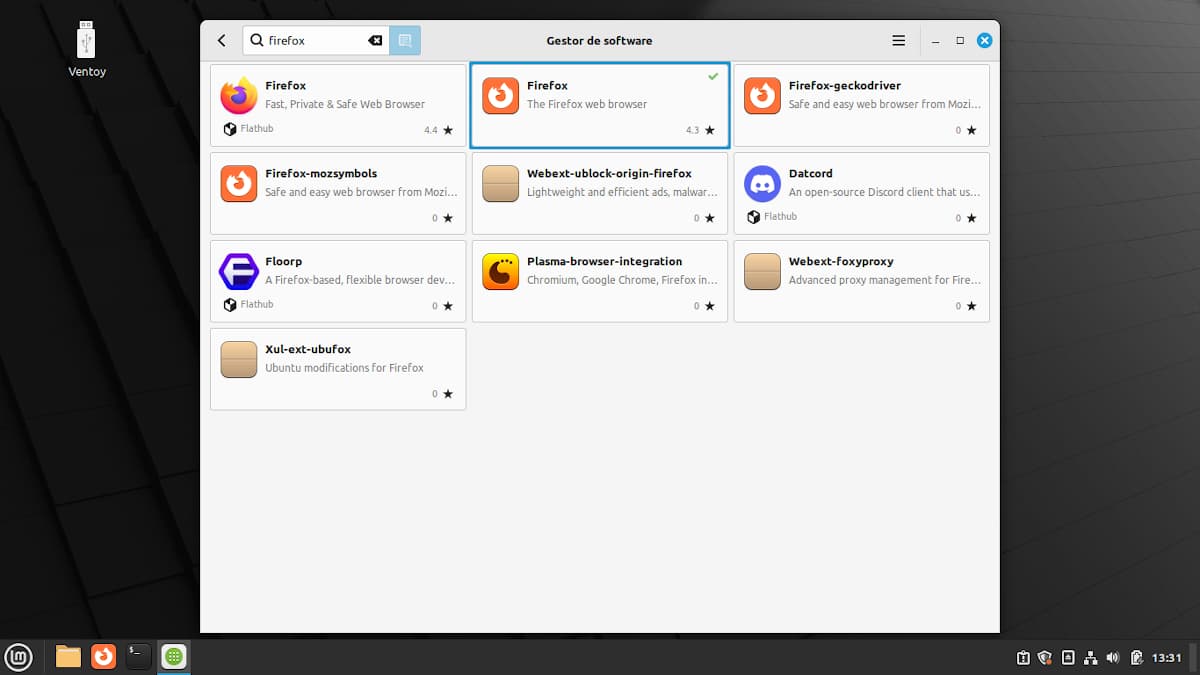Viewport: 1200px width, 675px height.
Task: Select the Firefox-geckodriver package icon
Action: (762, 96)
